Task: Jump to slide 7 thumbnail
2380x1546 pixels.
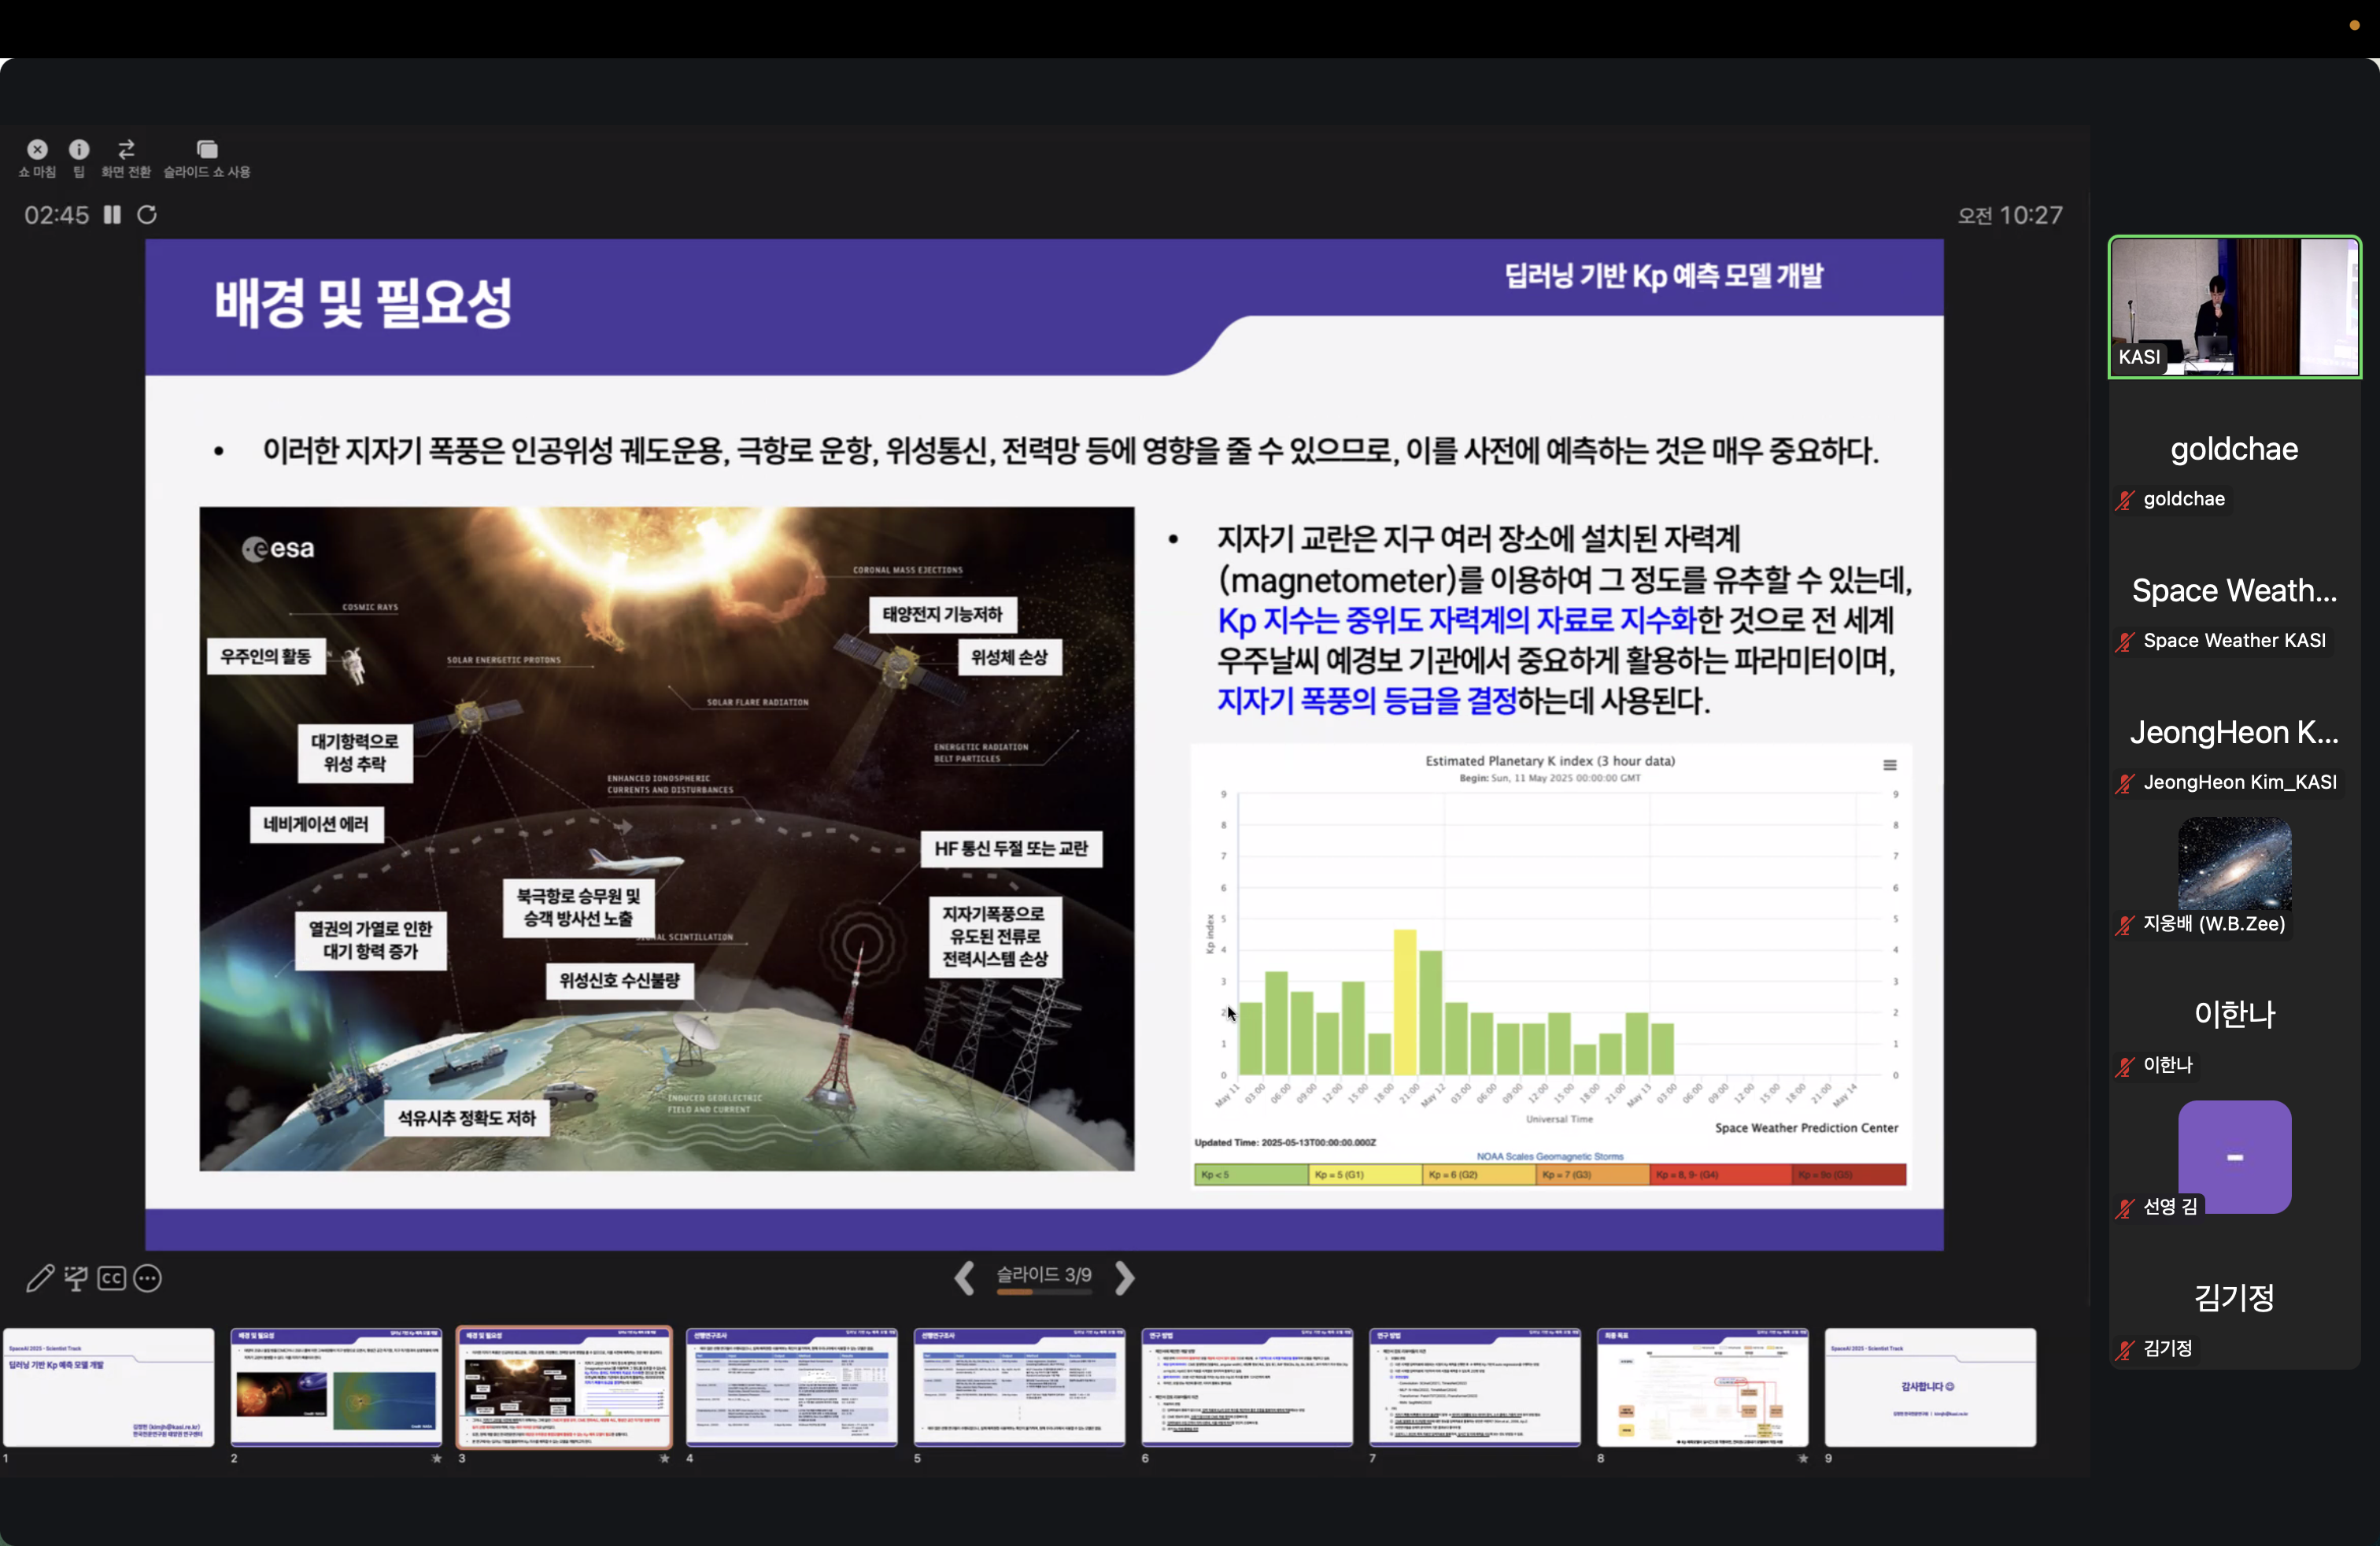Action: pyautogui.click(x=1475, y=1387)
